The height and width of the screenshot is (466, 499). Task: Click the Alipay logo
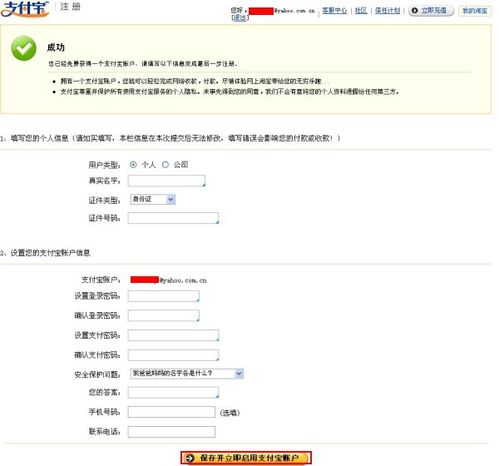coord(25,9)
